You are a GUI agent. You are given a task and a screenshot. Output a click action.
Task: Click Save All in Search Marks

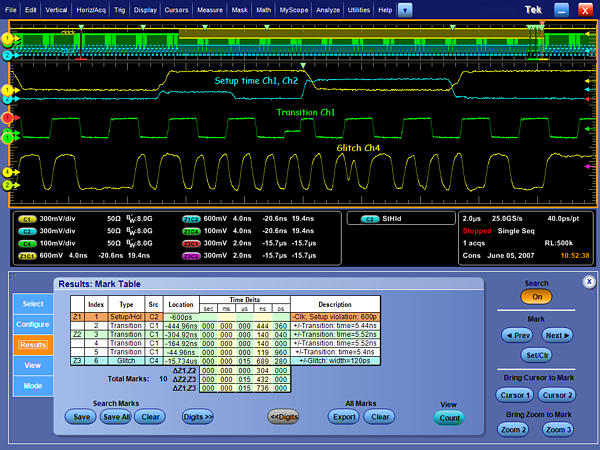(115, 418)
